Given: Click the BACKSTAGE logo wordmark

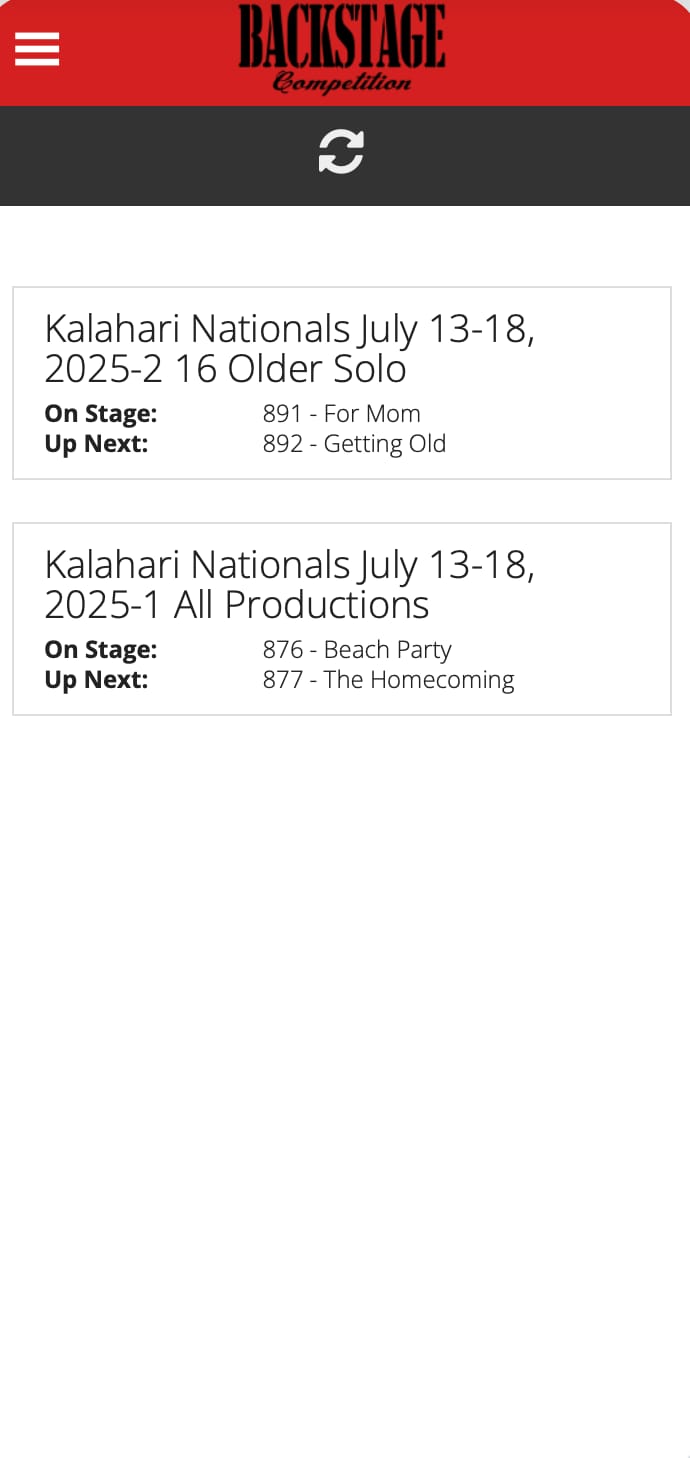Looking at the screenshot, I should point(341,37).
